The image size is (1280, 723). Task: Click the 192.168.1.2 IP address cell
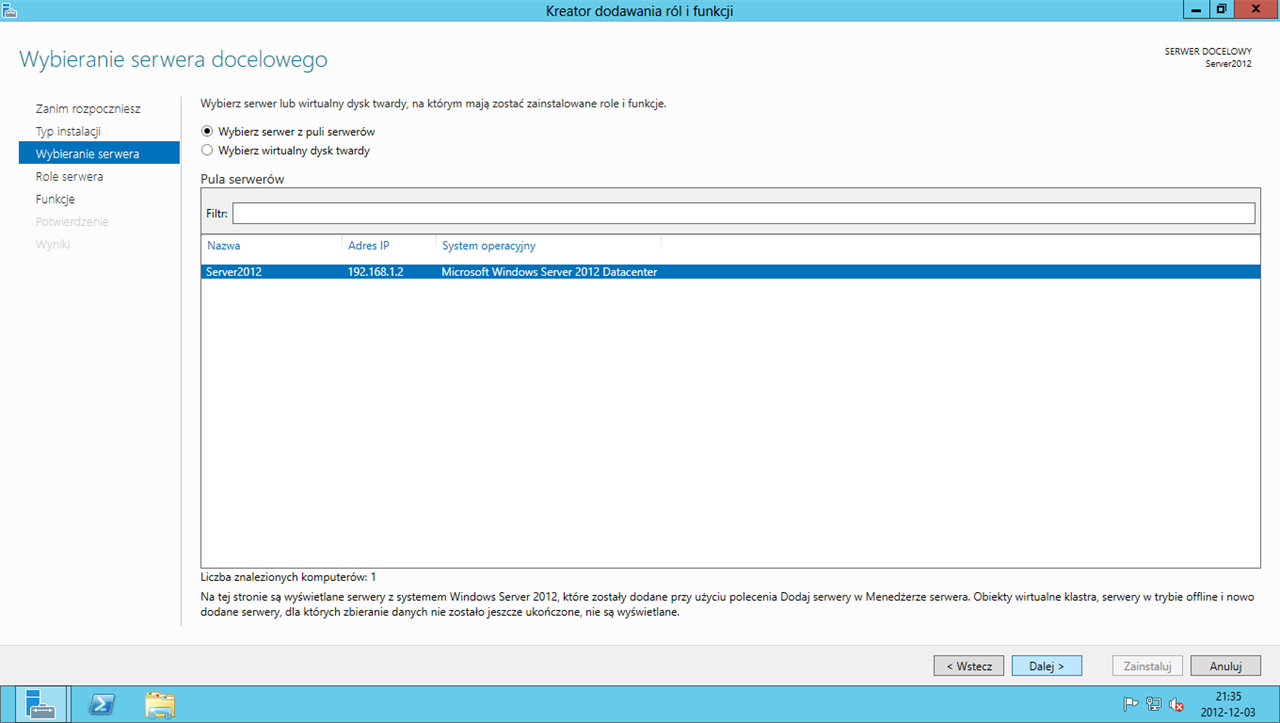tap(375, 271)
